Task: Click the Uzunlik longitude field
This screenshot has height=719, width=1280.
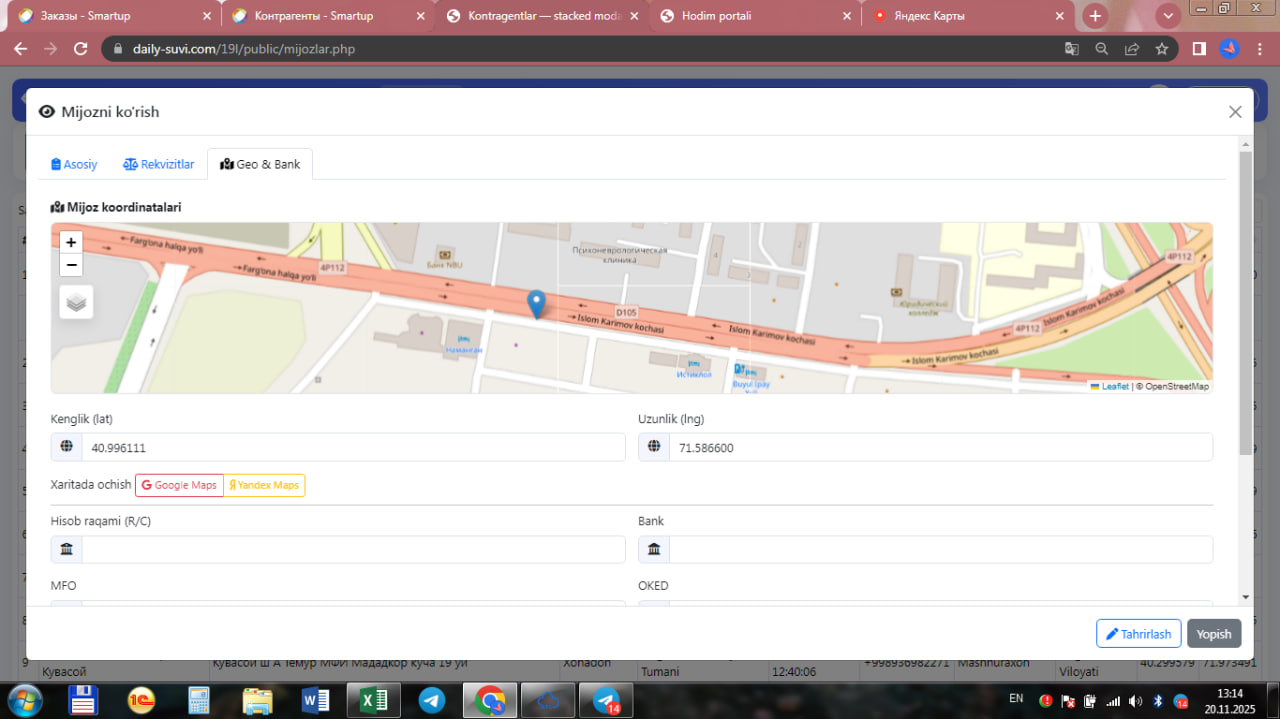Action: [x=939, y=448]
